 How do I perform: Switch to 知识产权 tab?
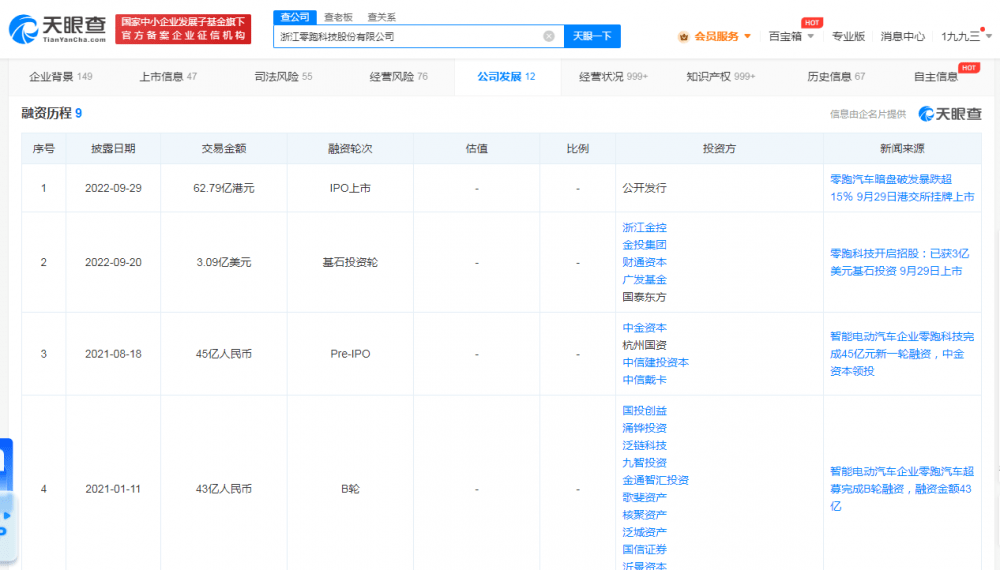[x=720, y=77]
